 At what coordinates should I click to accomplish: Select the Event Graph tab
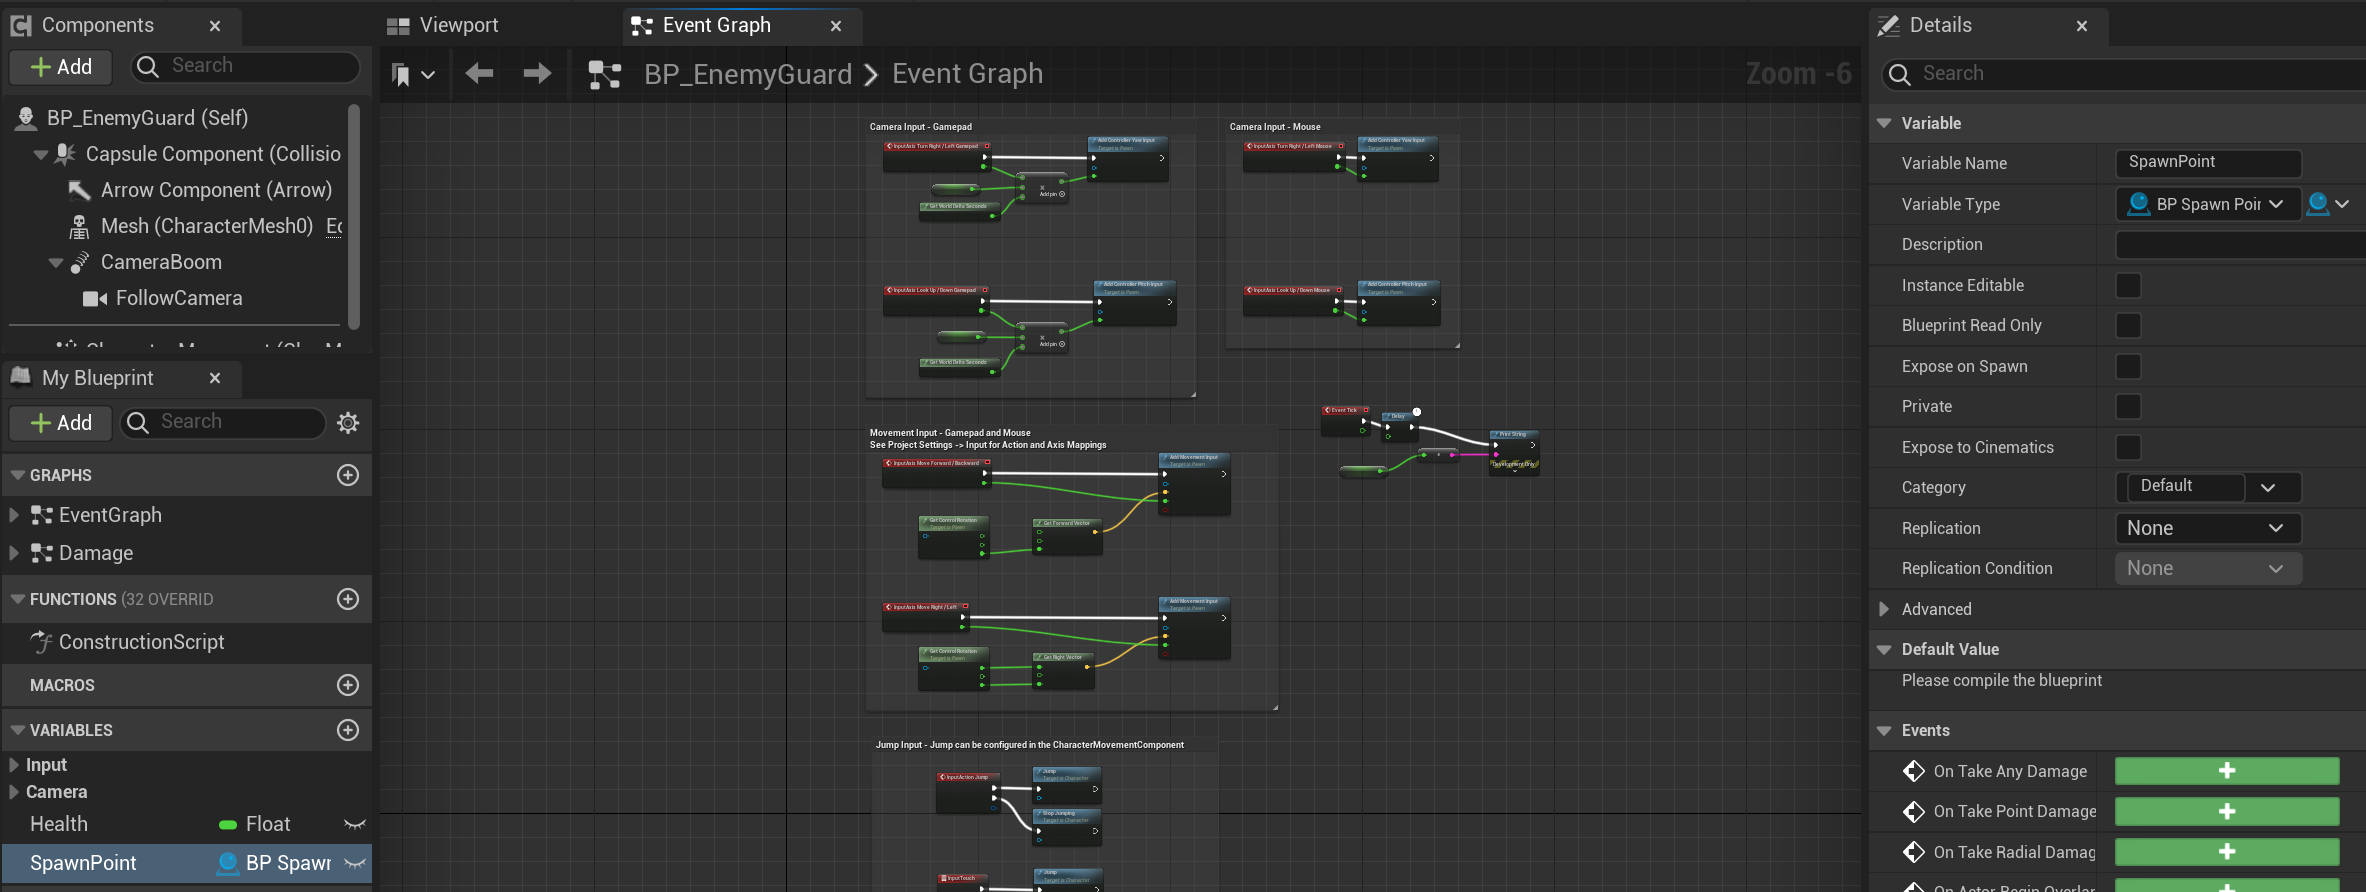(x=716, y=26)
